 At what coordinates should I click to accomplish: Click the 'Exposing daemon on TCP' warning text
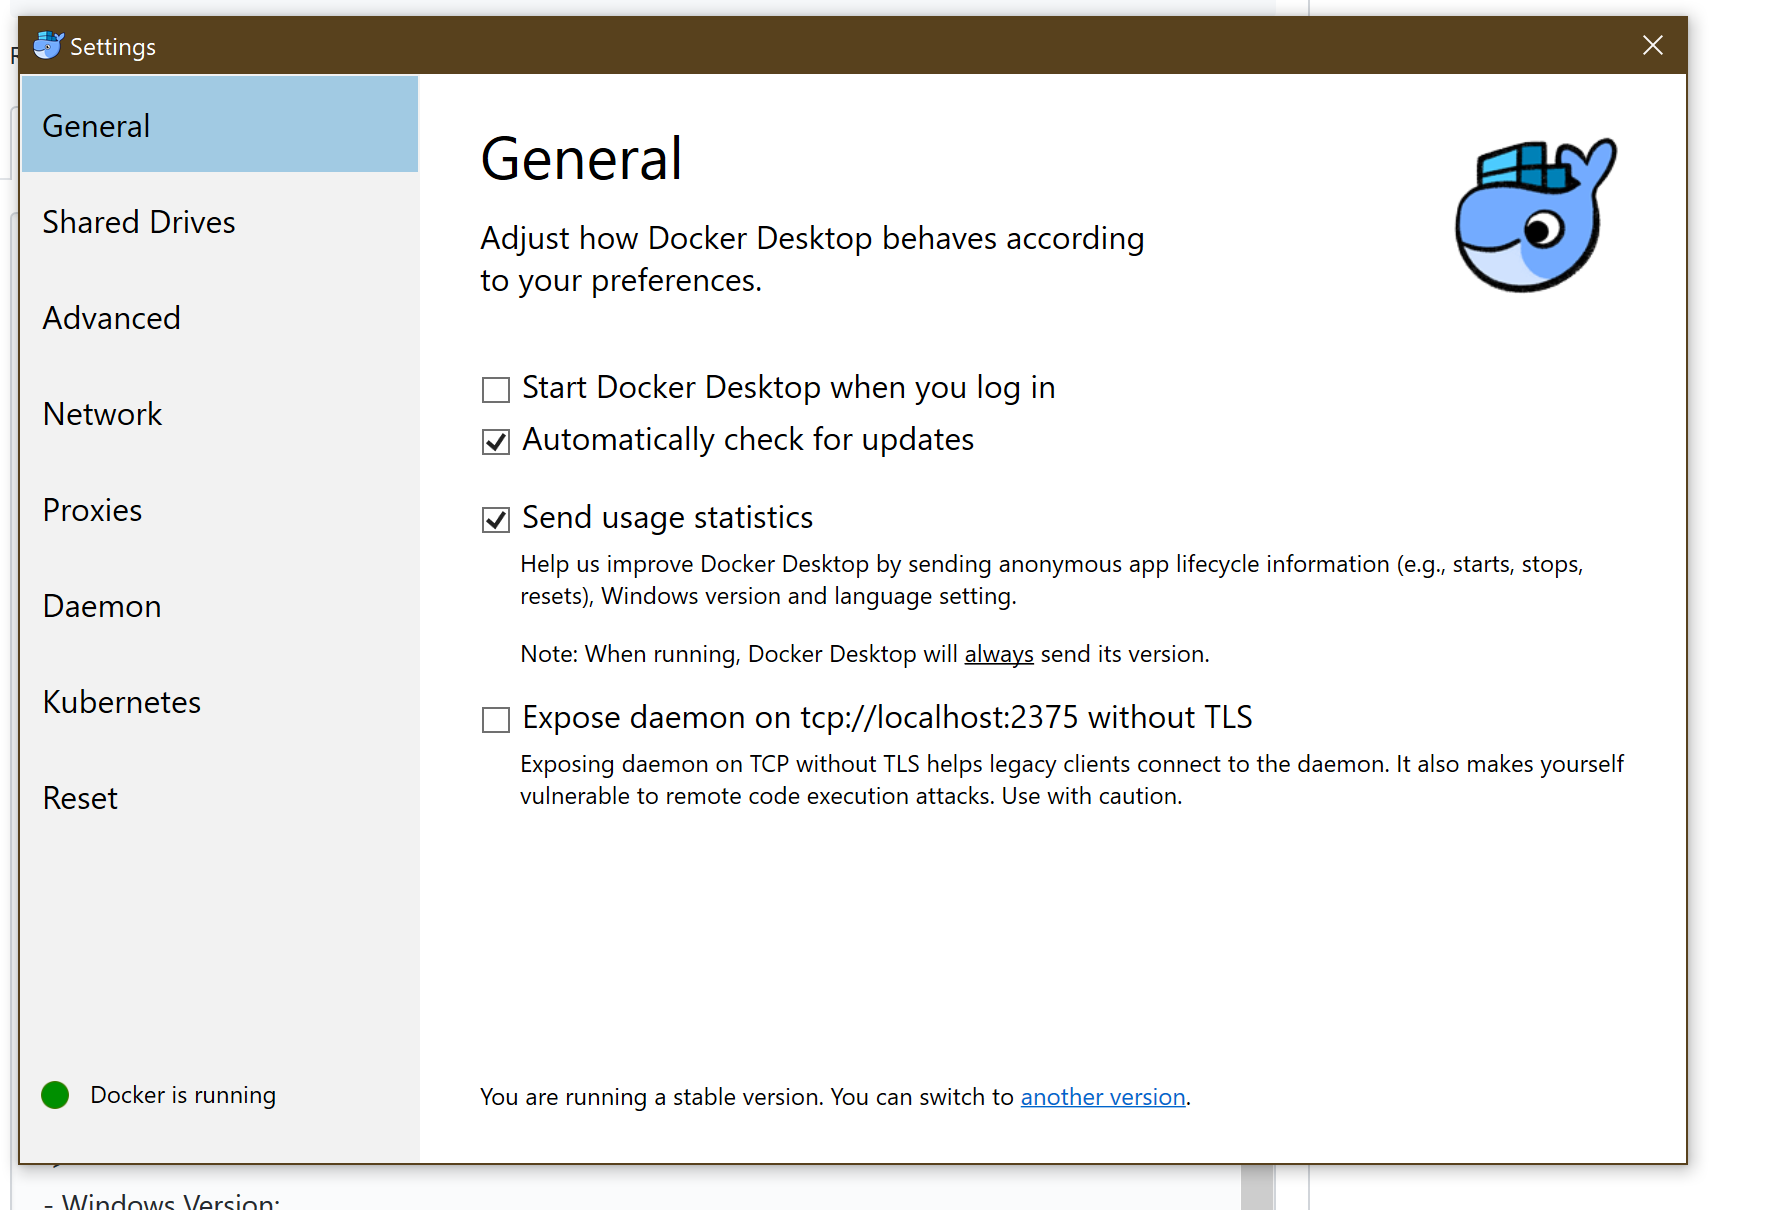coord(1071,780)
